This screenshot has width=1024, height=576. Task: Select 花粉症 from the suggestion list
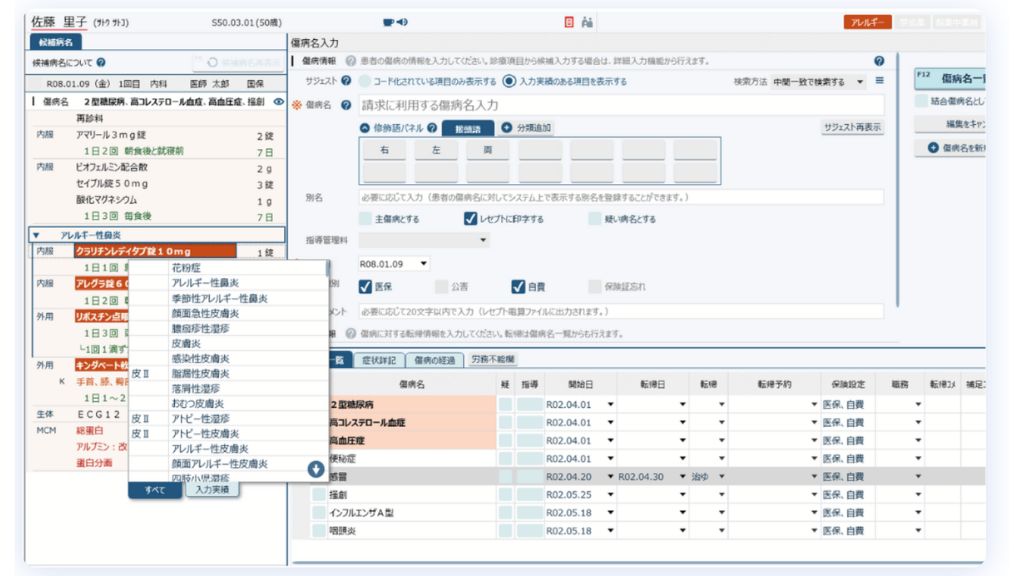(x=185, y=268)
